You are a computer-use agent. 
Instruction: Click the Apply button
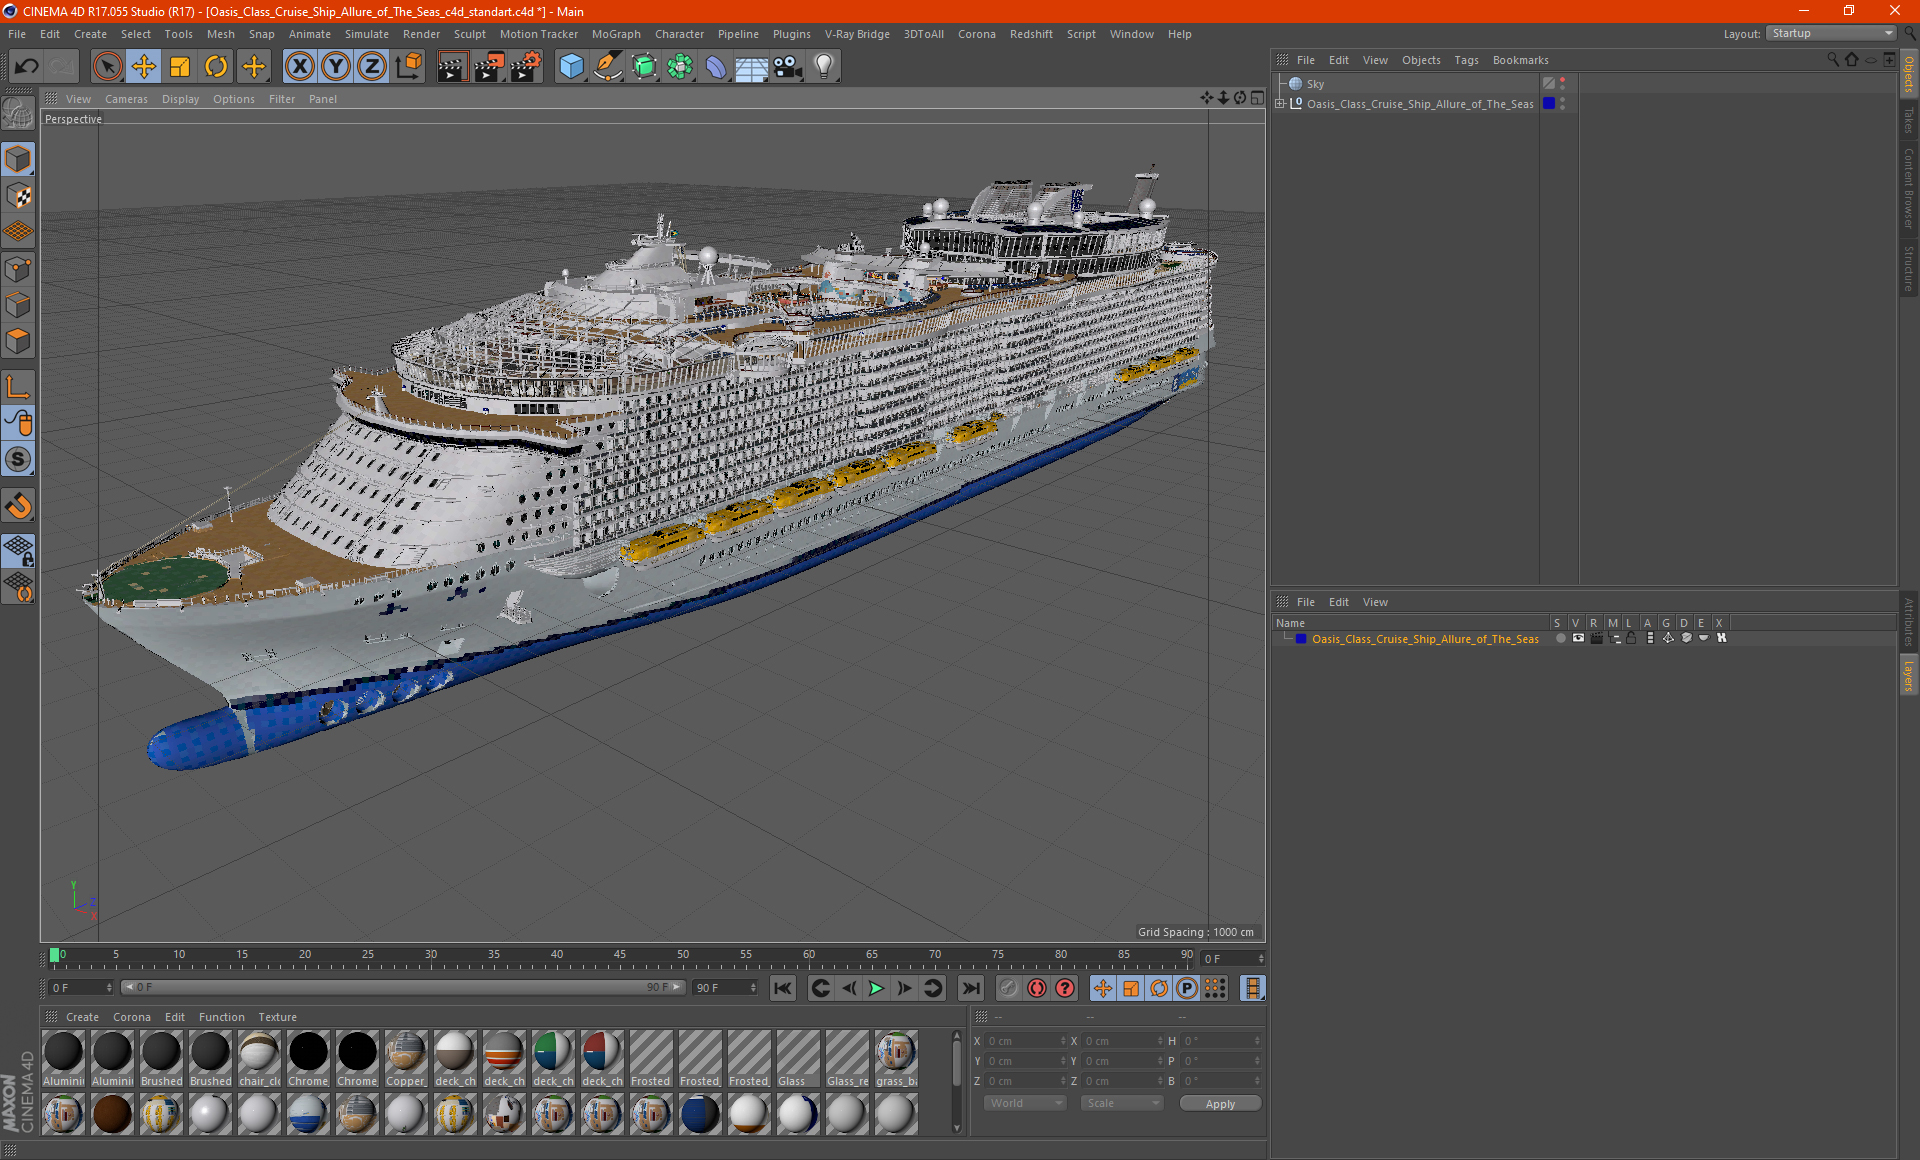pos(1220,1104)
